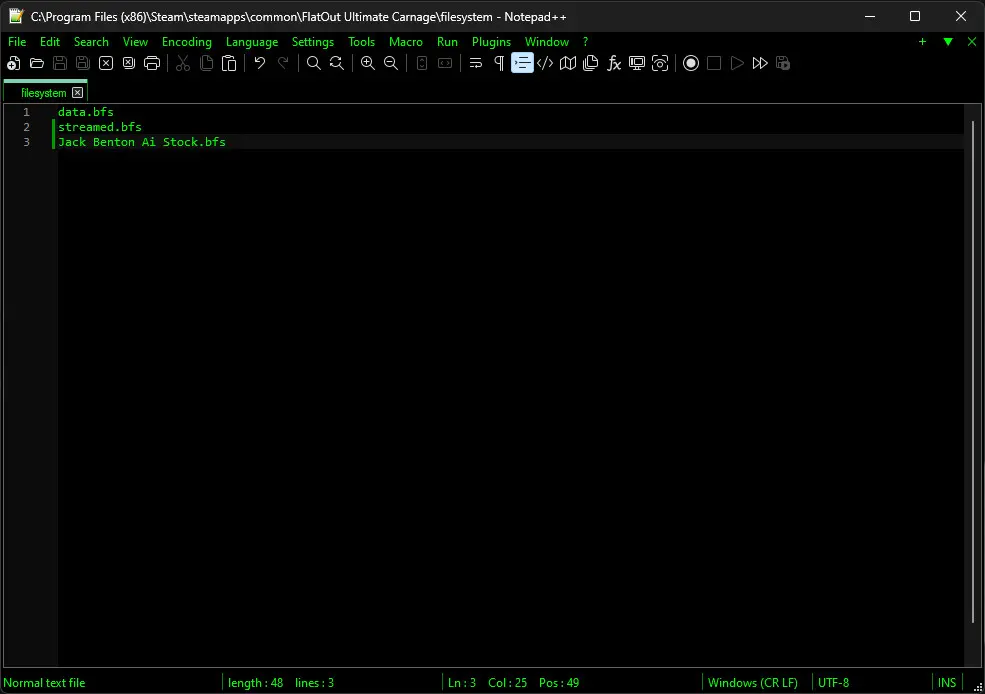Zoom out with the minus magnifier
The width and height of the screenshot is (985, 694).
coord(391,63)
